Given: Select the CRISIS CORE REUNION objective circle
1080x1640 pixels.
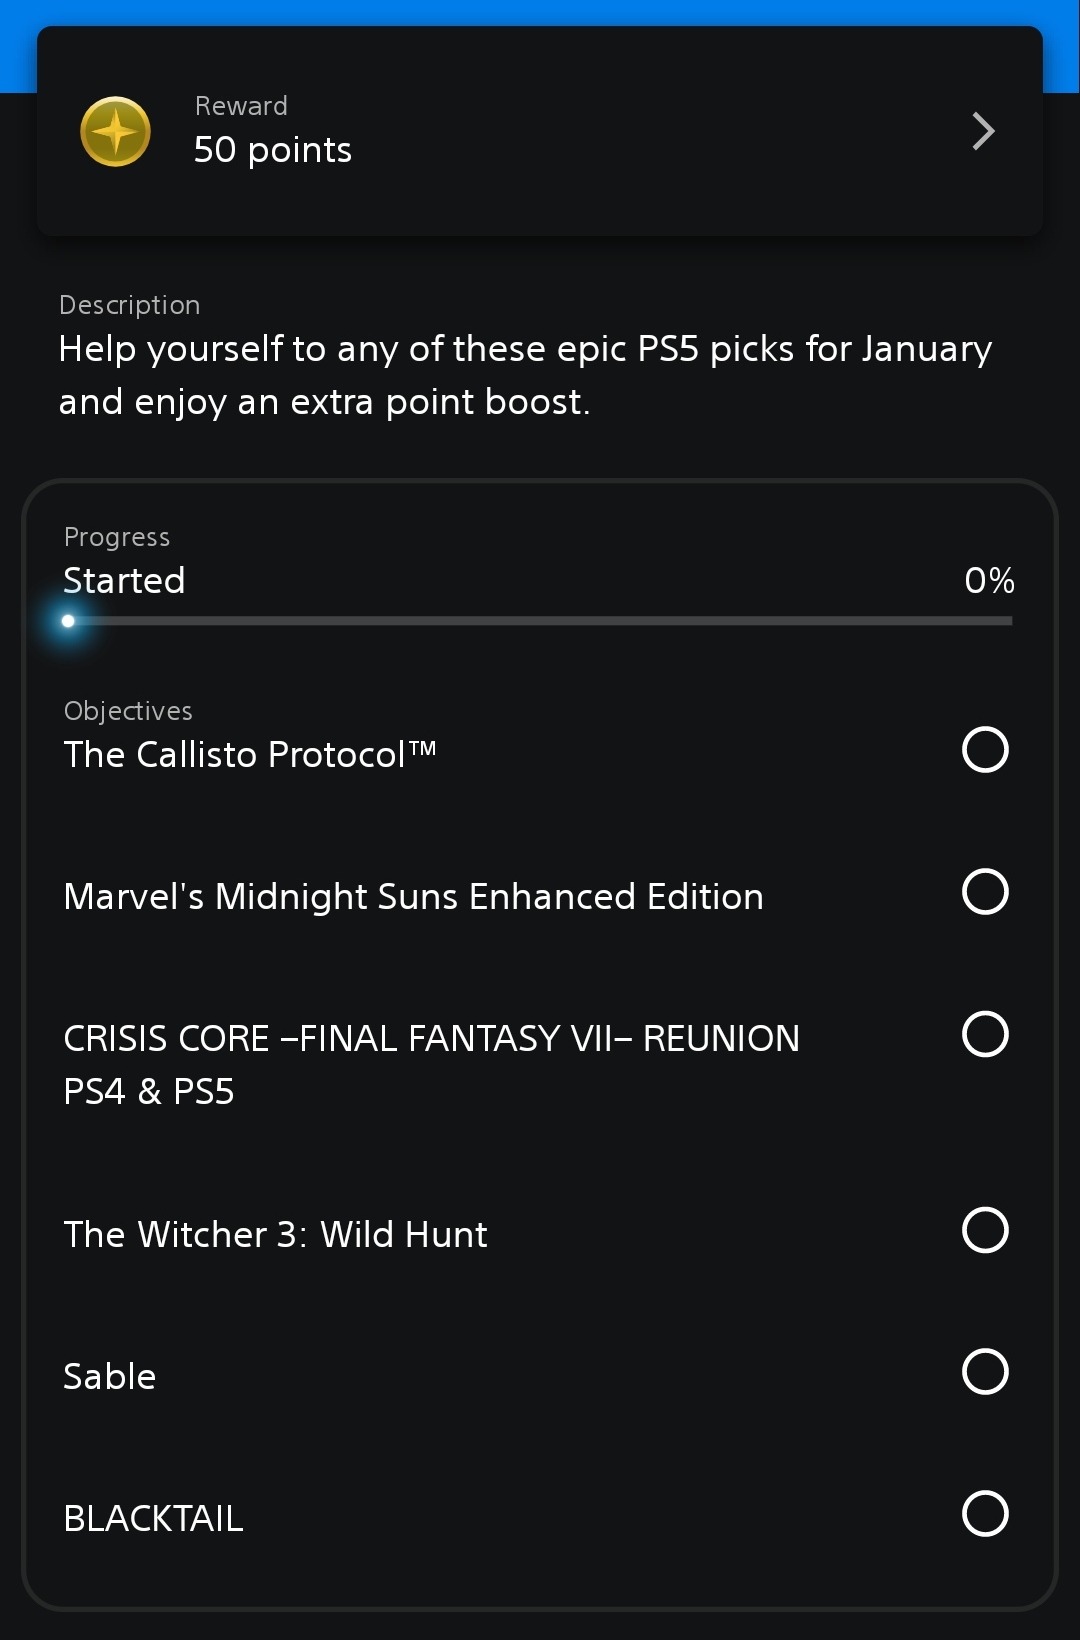Looking at the screenshot, I should [985, 1036].
